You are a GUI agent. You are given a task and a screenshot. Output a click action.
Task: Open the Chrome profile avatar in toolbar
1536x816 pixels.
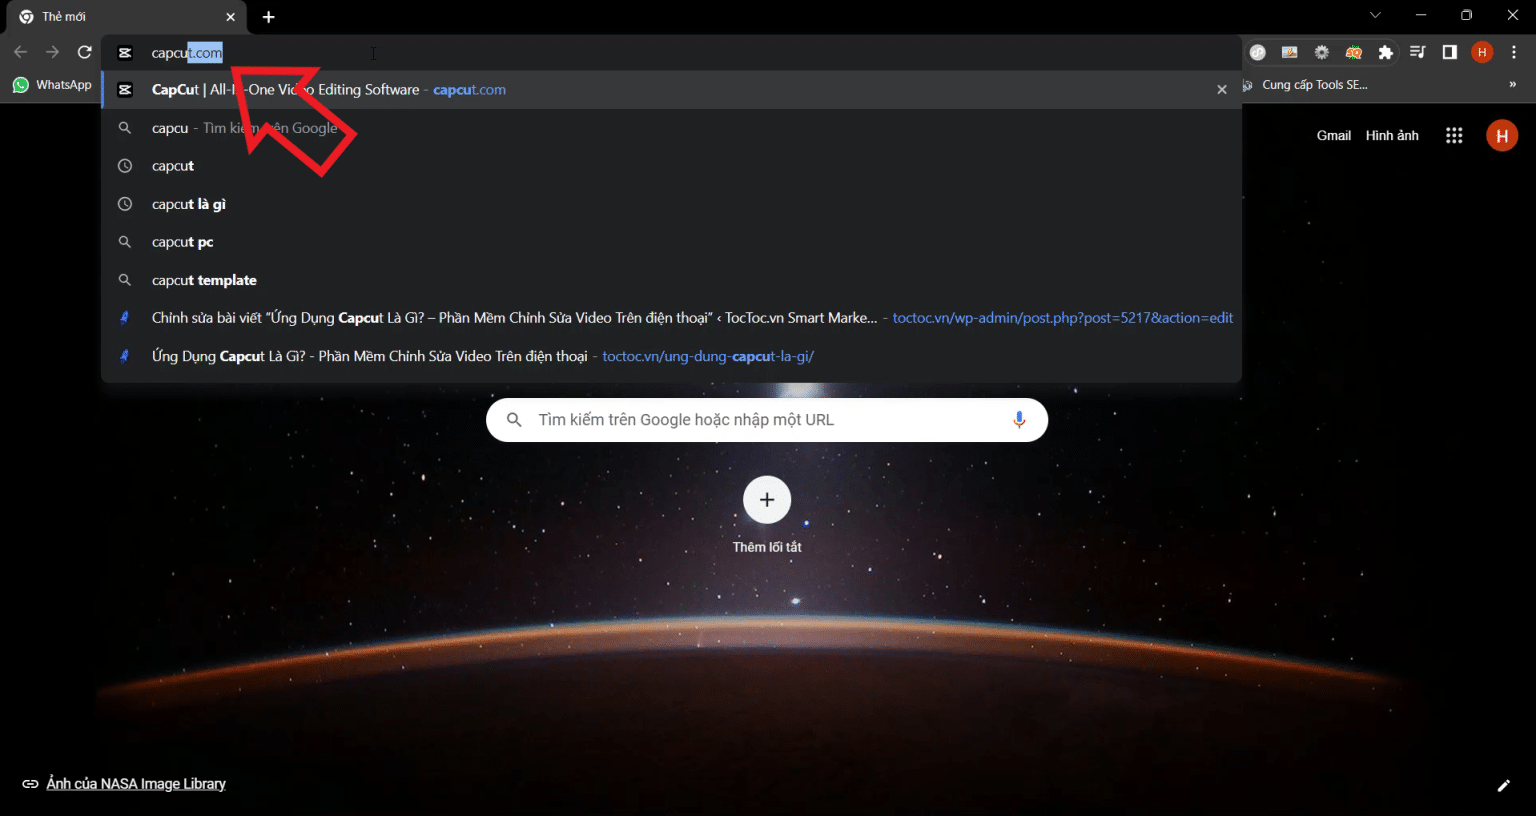click(1482, 52)
